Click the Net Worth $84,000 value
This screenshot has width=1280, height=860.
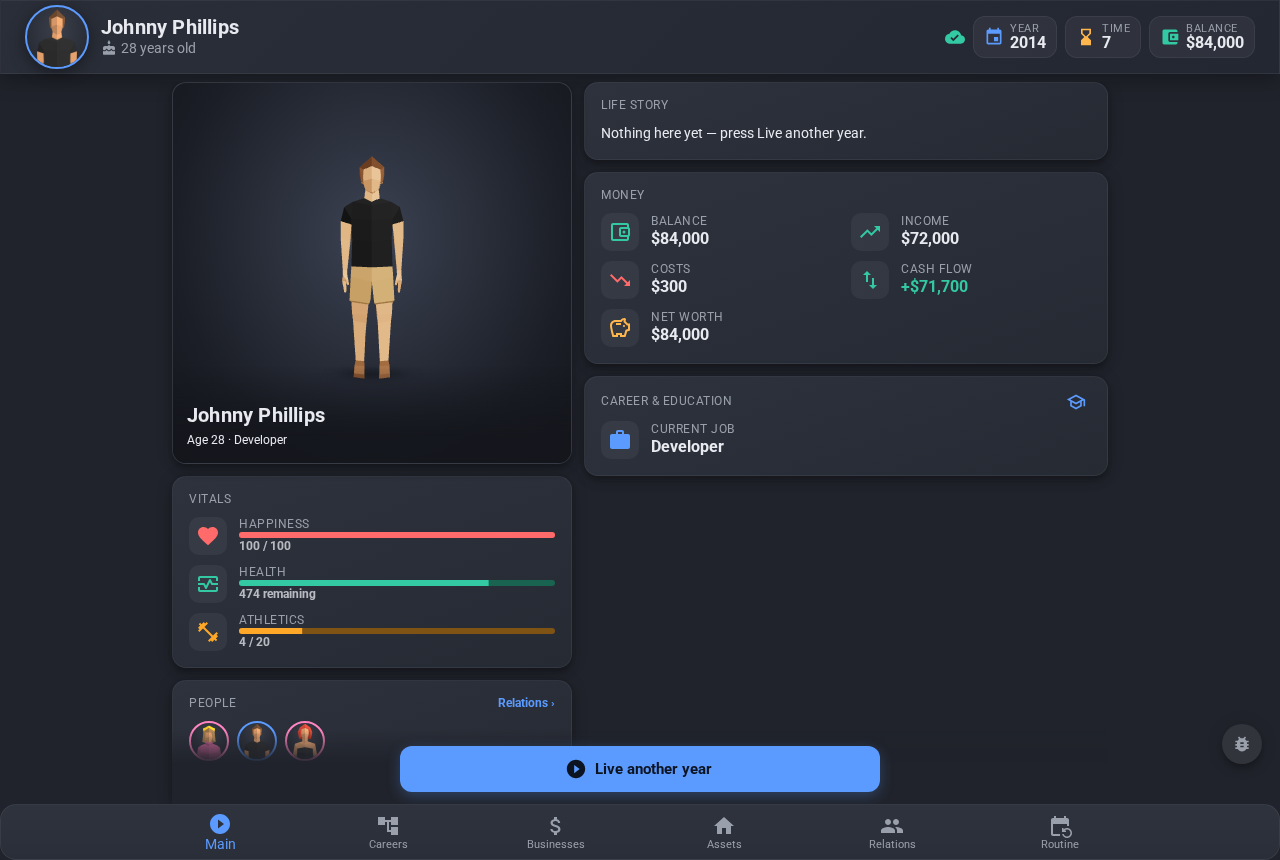[680, 335]
